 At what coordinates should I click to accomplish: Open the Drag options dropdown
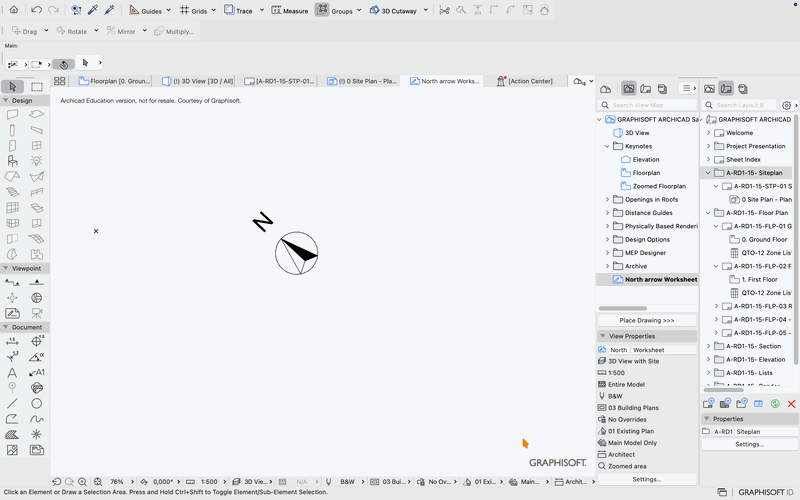pyautogui.click(x=46, y=31)
